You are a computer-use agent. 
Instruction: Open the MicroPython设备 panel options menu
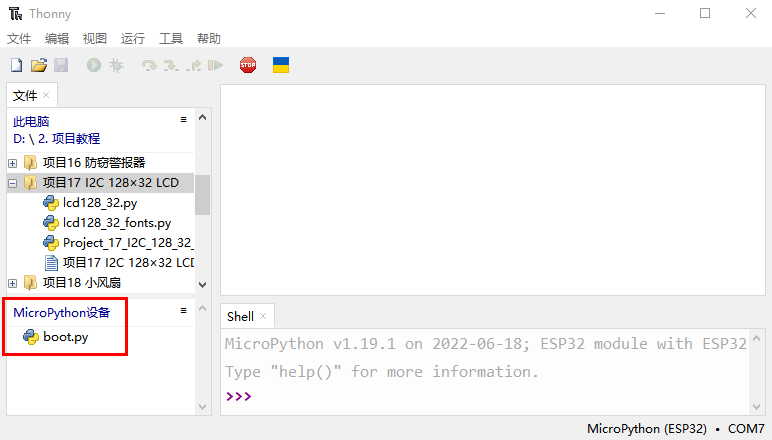click(183, 311)
